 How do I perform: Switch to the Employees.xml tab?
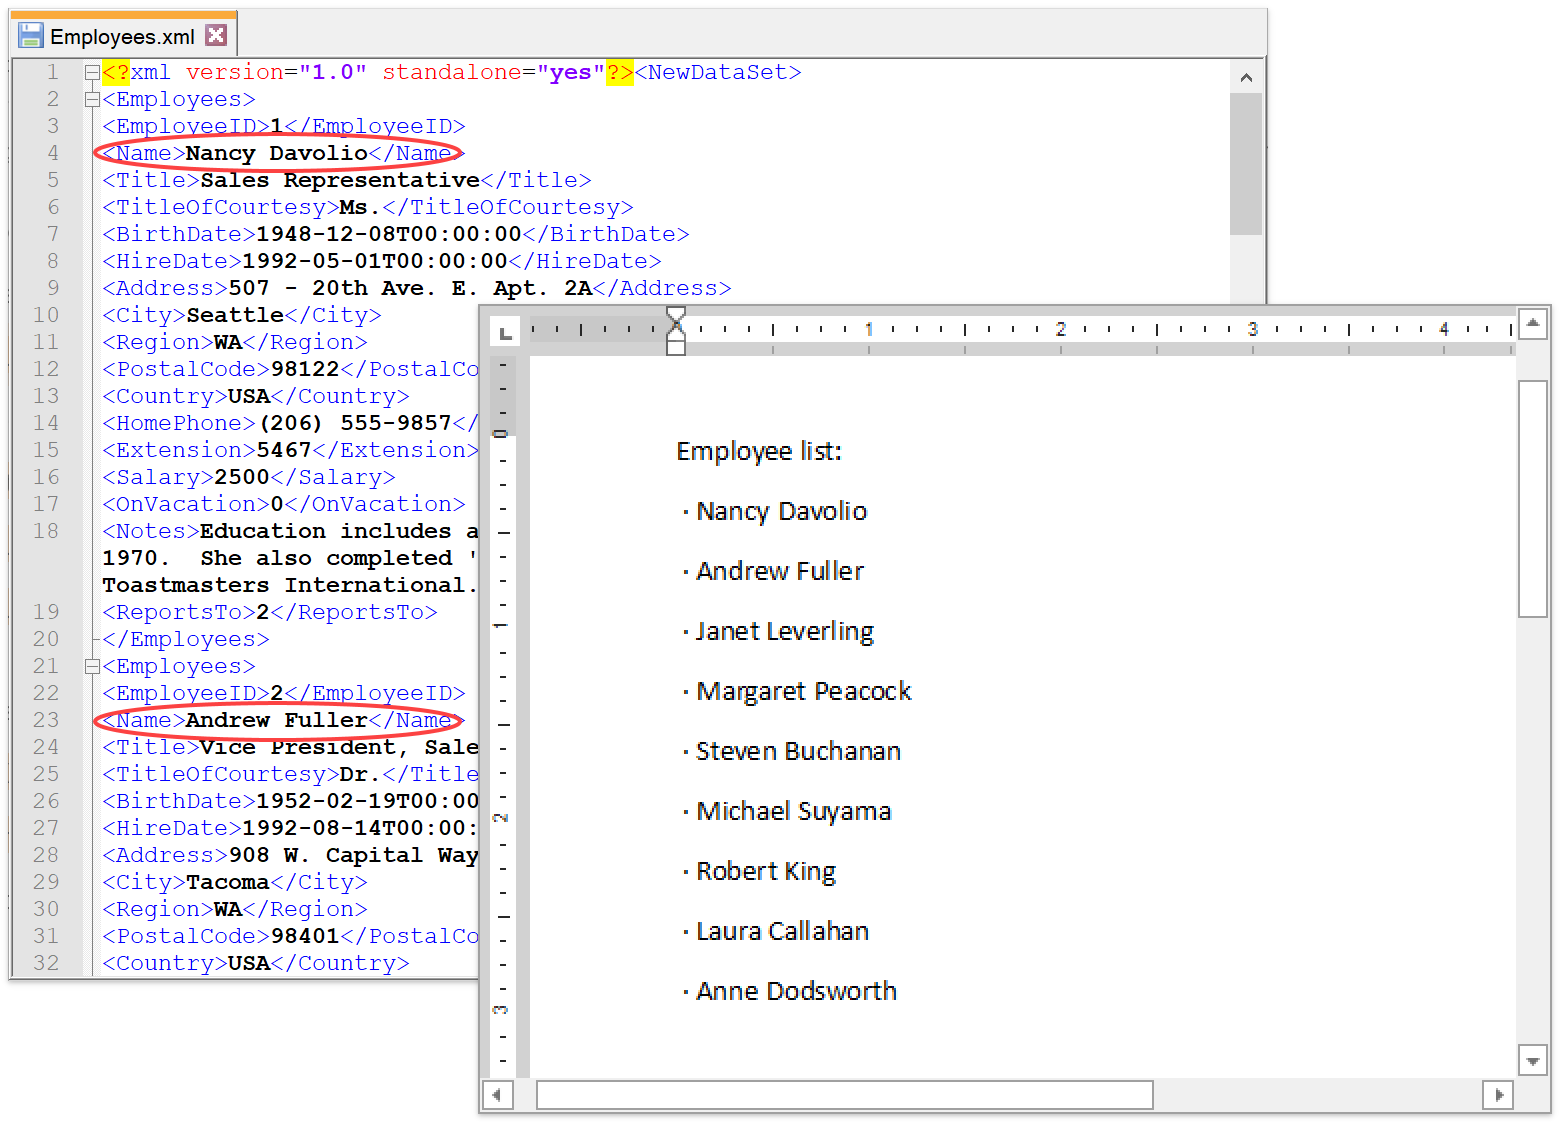122,37
